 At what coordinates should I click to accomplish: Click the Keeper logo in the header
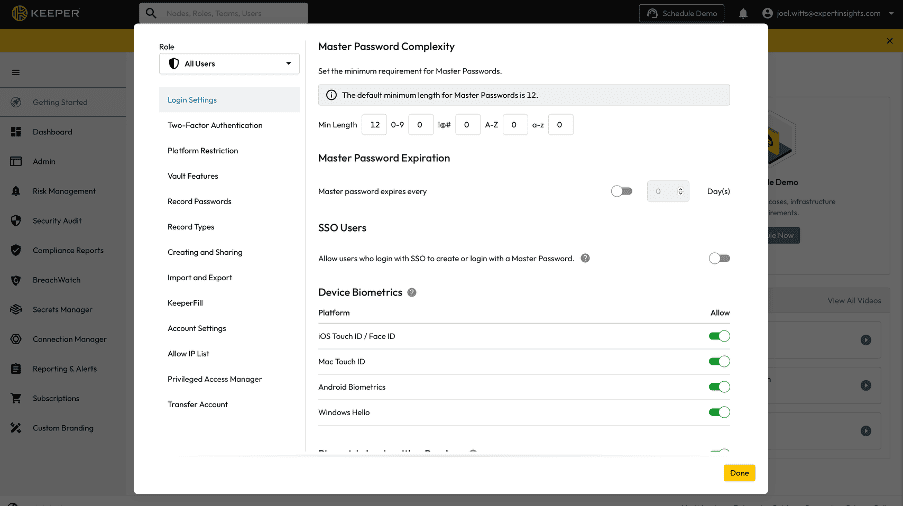click(x=46, y=13)
